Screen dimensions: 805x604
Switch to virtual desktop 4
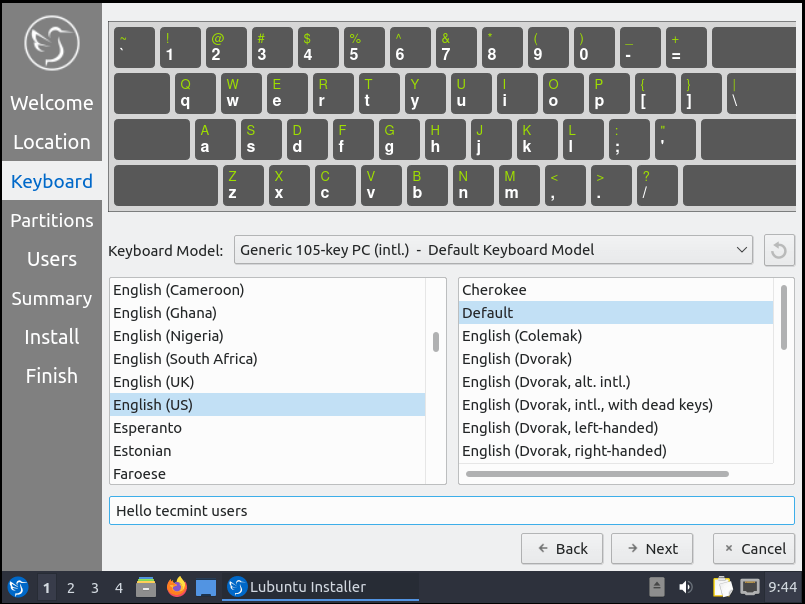(119, 588)
